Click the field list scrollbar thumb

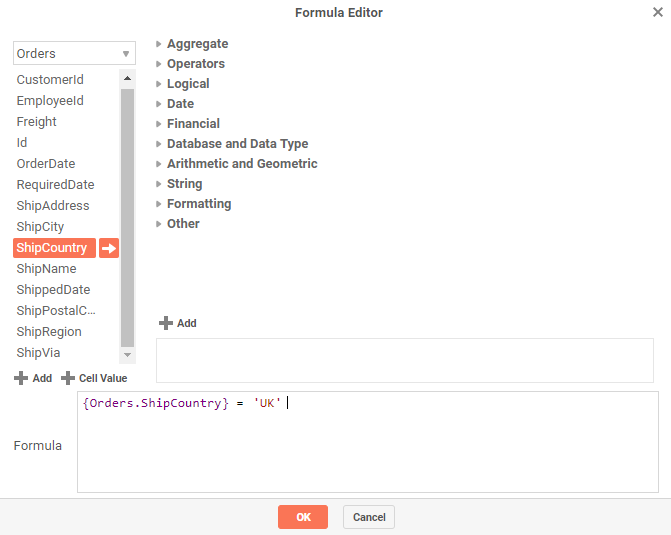[128, 217]
